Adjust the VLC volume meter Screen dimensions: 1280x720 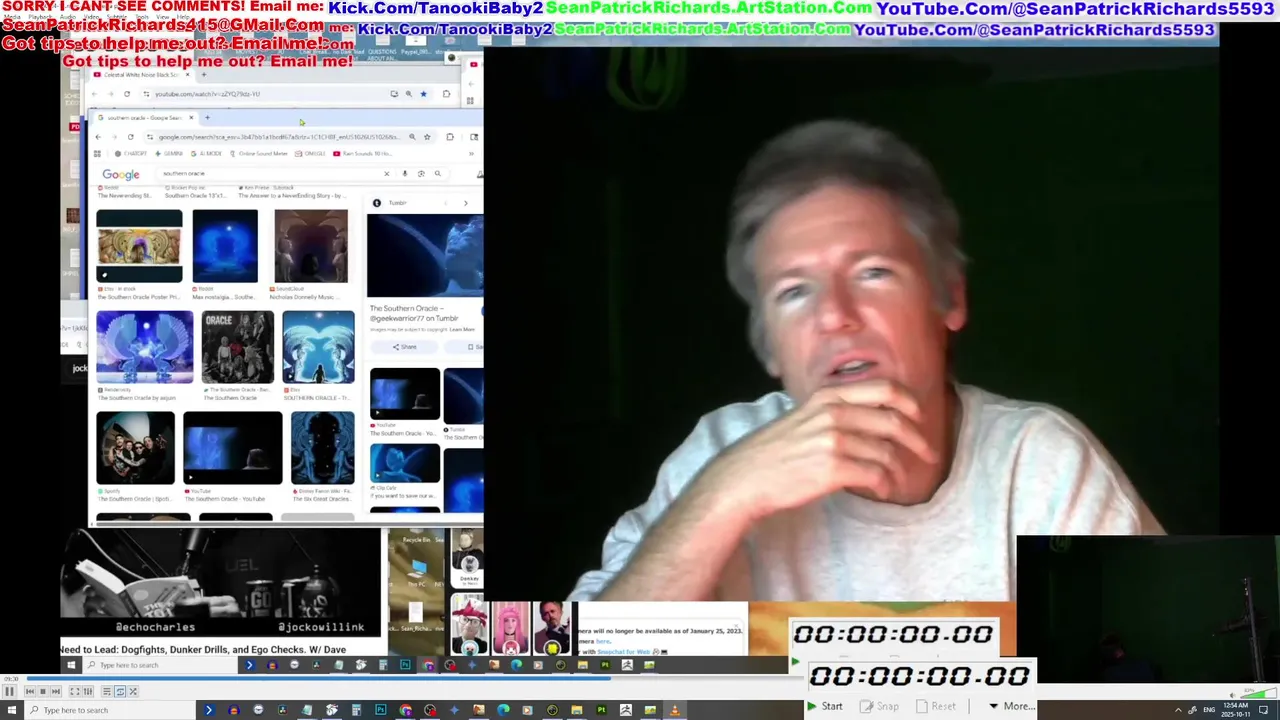tap(1258, 692)
